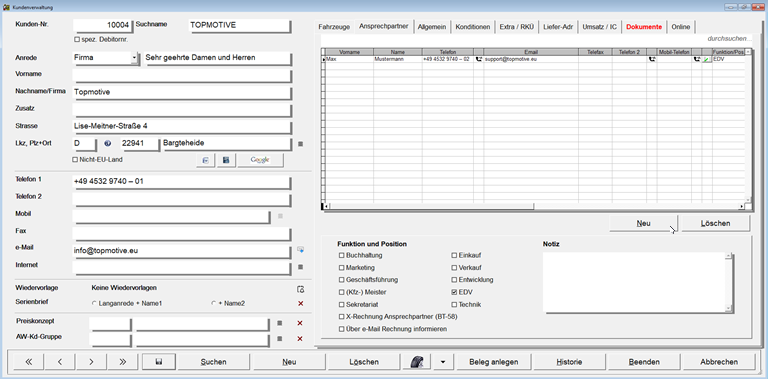This screenshot has height=379, width=768.
Task: Toggle the Nicht-EU-Land checkbox
Action: [75, 159]
